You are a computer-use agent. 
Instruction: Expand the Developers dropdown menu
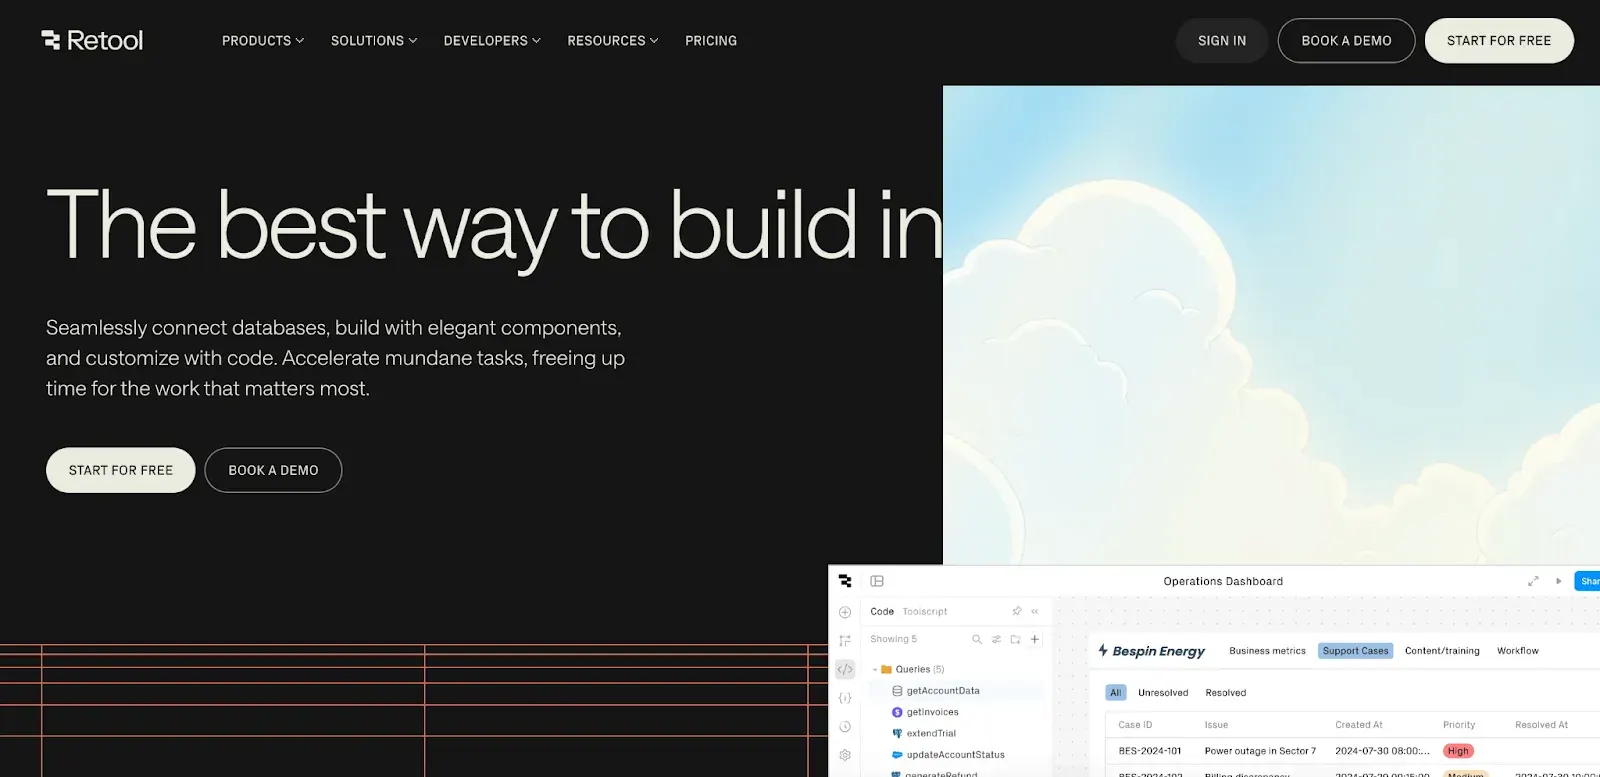click(492, 41)
